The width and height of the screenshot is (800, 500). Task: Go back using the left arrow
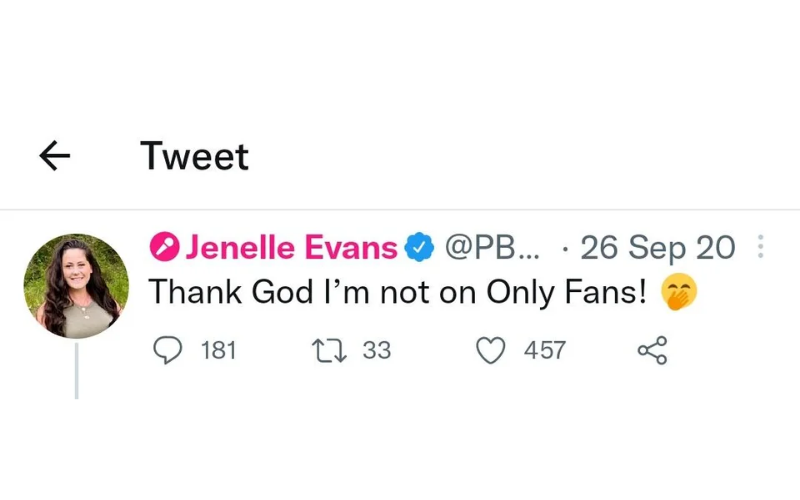point(55,156)
